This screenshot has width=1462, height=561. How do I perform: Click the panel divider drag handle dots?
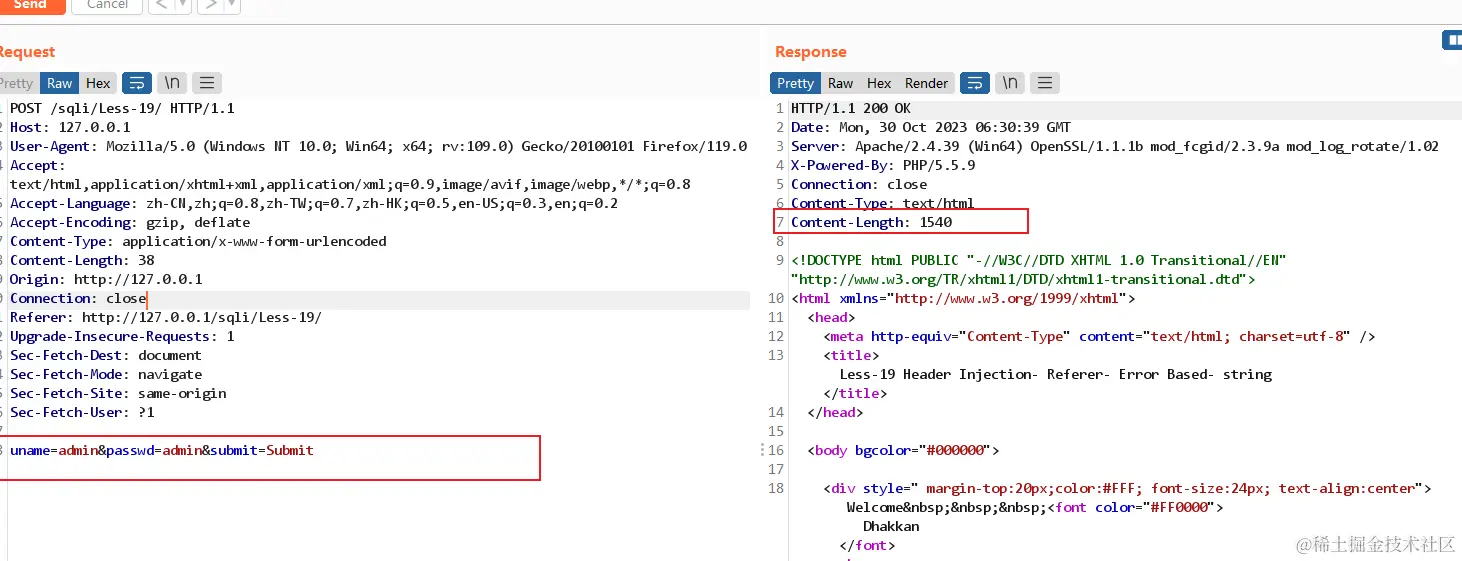[763, 451]
